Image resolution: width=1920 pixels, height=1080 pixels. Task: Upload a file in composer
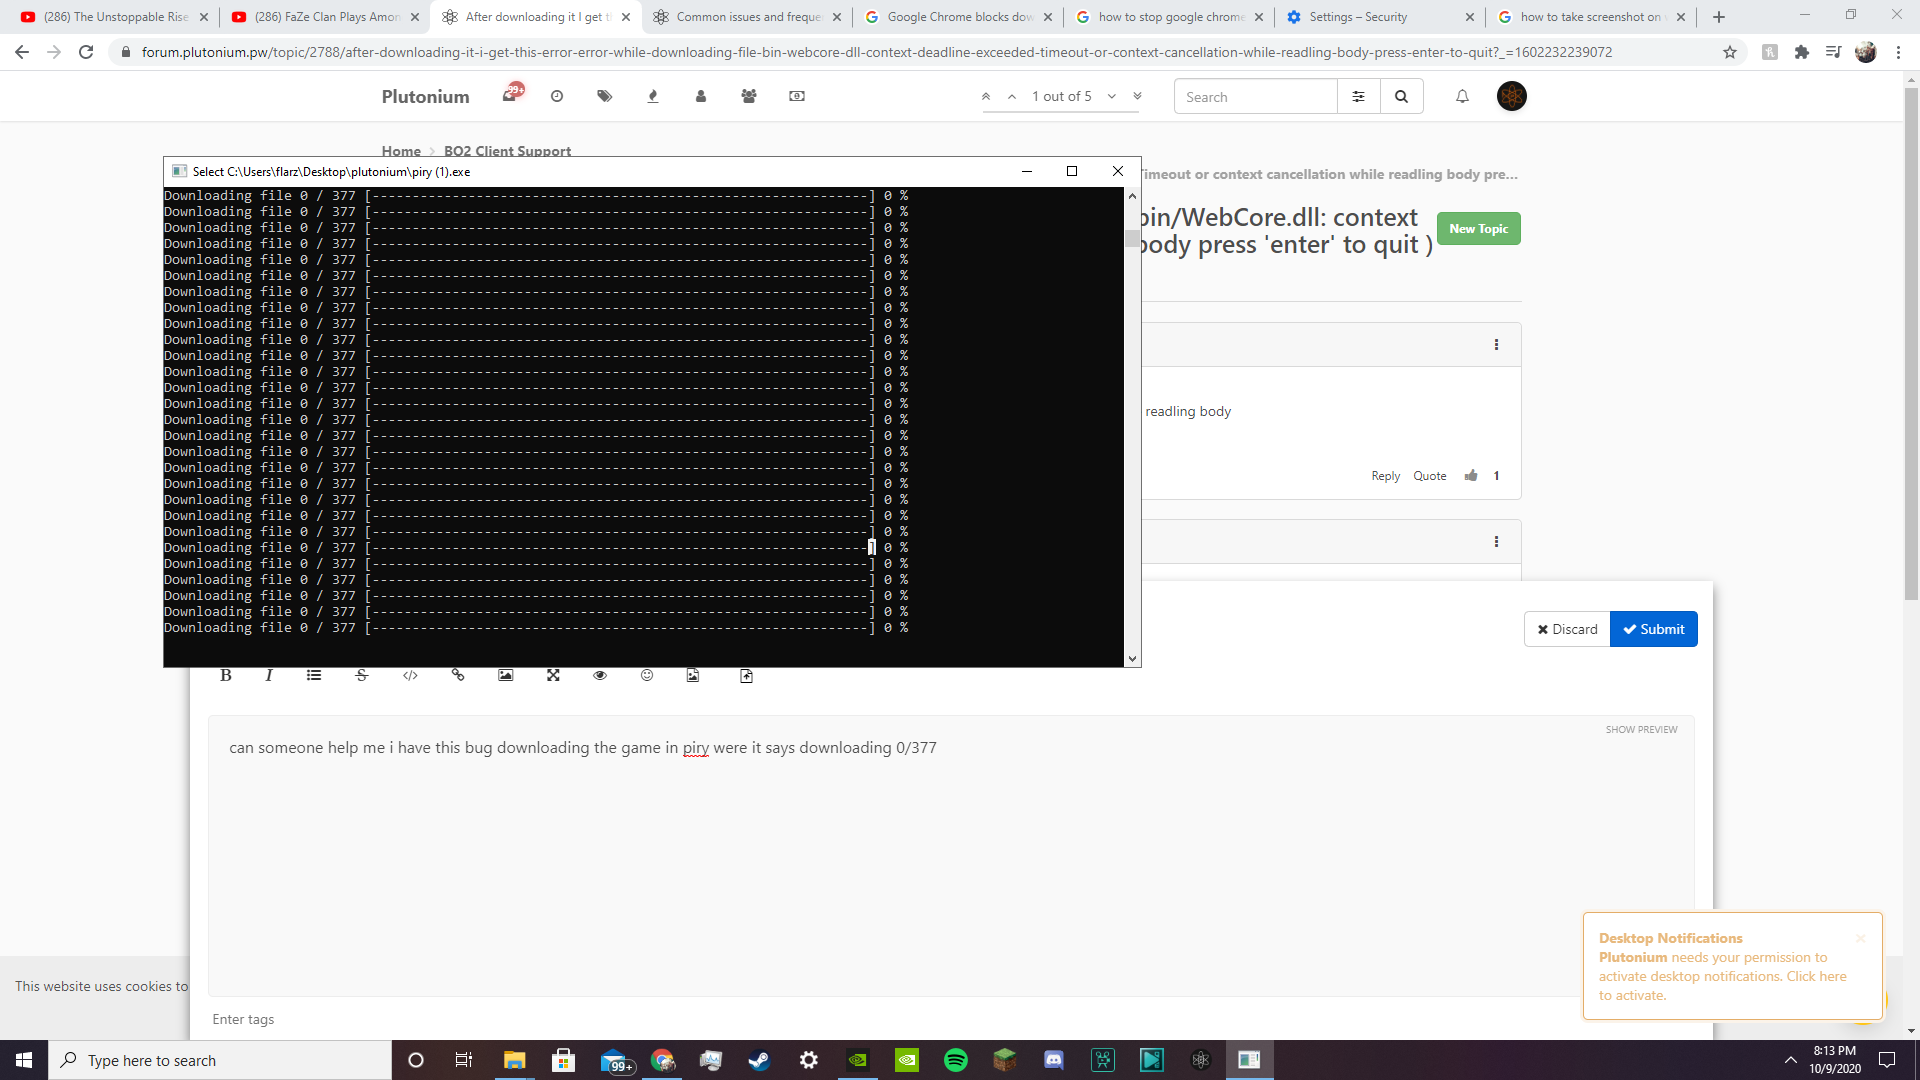[x=746, y=676]
